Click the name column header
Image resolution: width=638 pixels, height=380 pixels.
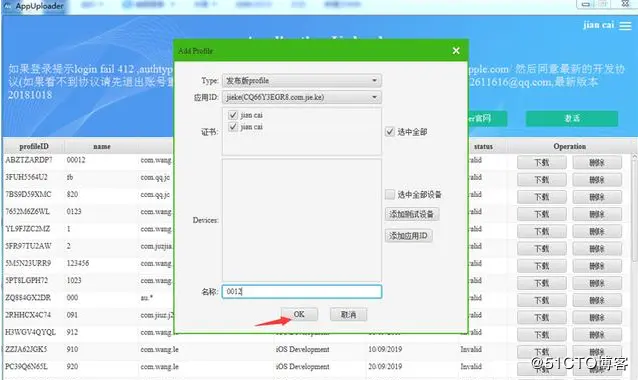[102, 146]
